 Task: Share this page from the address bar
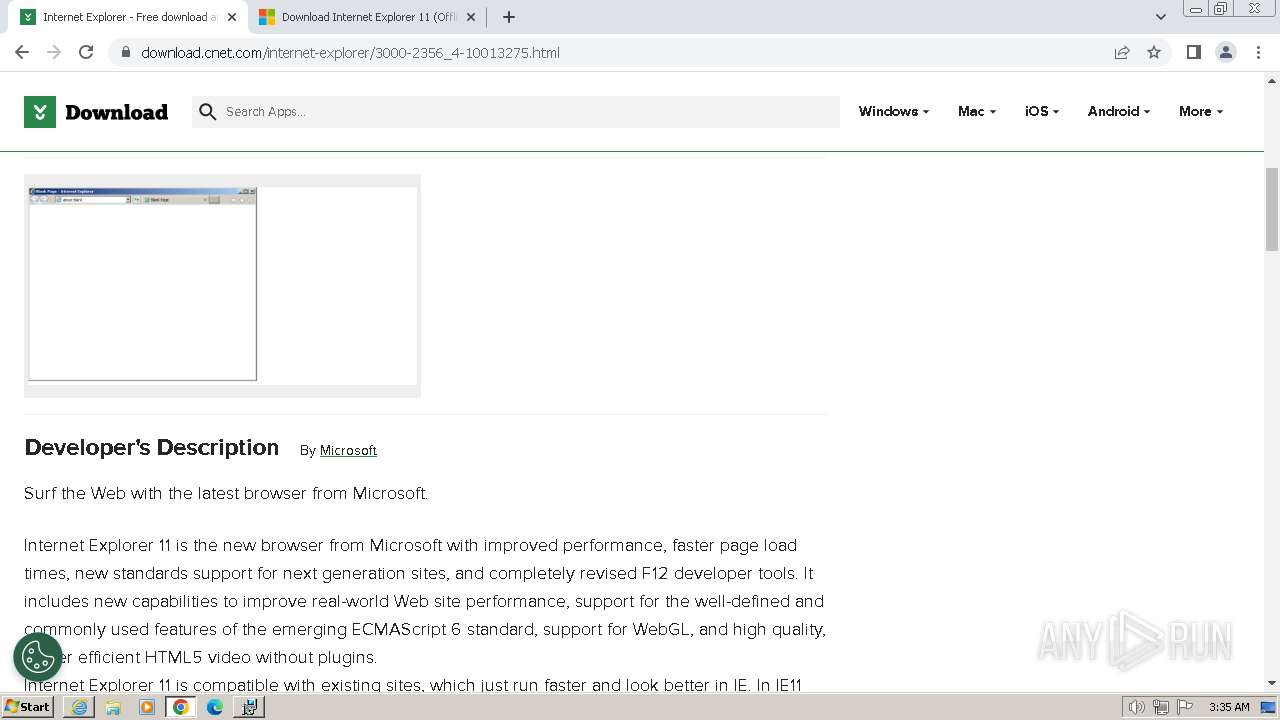click(x=1122, y=52)
